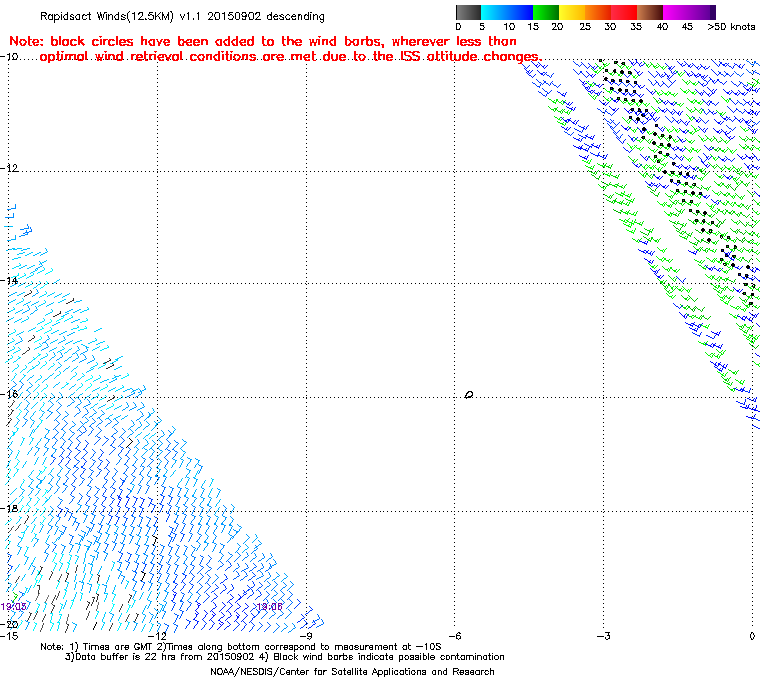Click the longitude label '-15'
The height and width of the screenshot is (688, 760).
coord(9,636)
